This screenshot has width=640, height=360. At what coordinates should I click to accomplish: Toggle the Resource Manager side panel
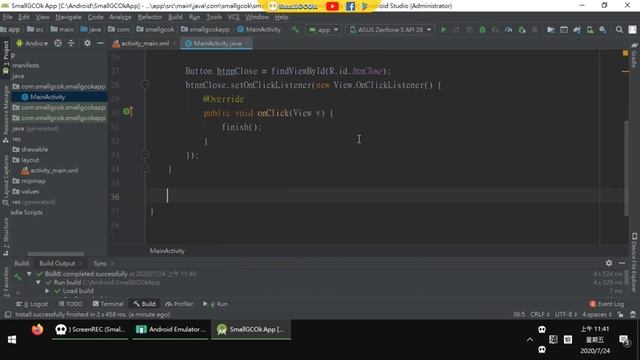click(x=6, y=113)
